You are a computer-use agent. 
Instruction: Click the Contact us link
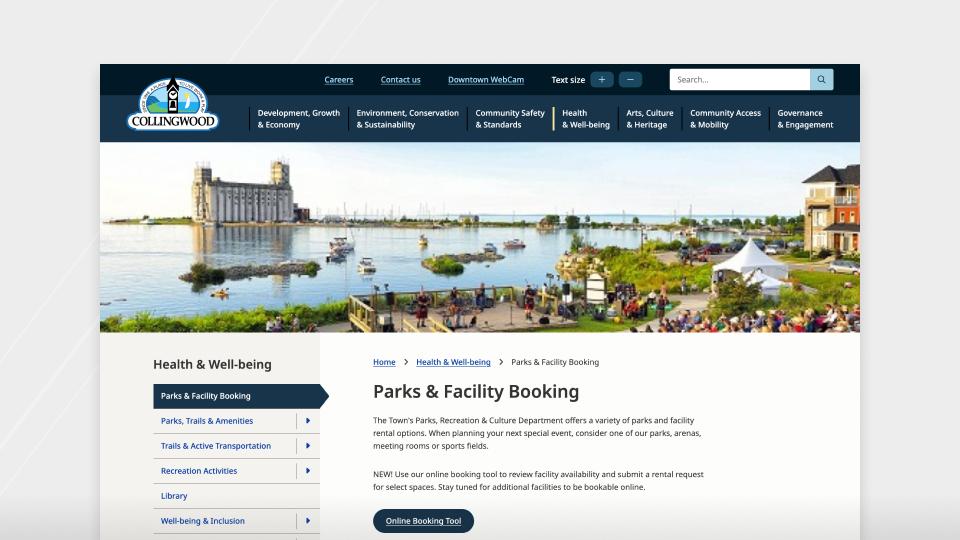tap(400, 80)
